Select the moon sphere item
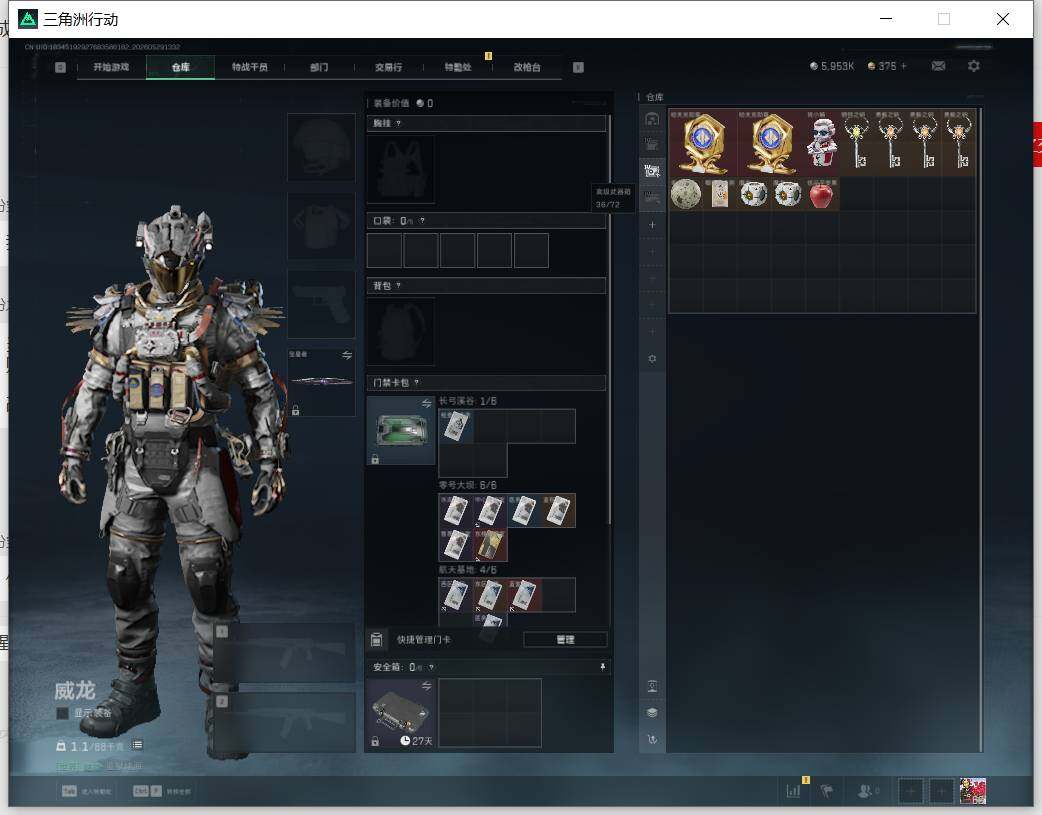Screen dimensions: 1042x815 pyautogui.click(x=686, y=194)
